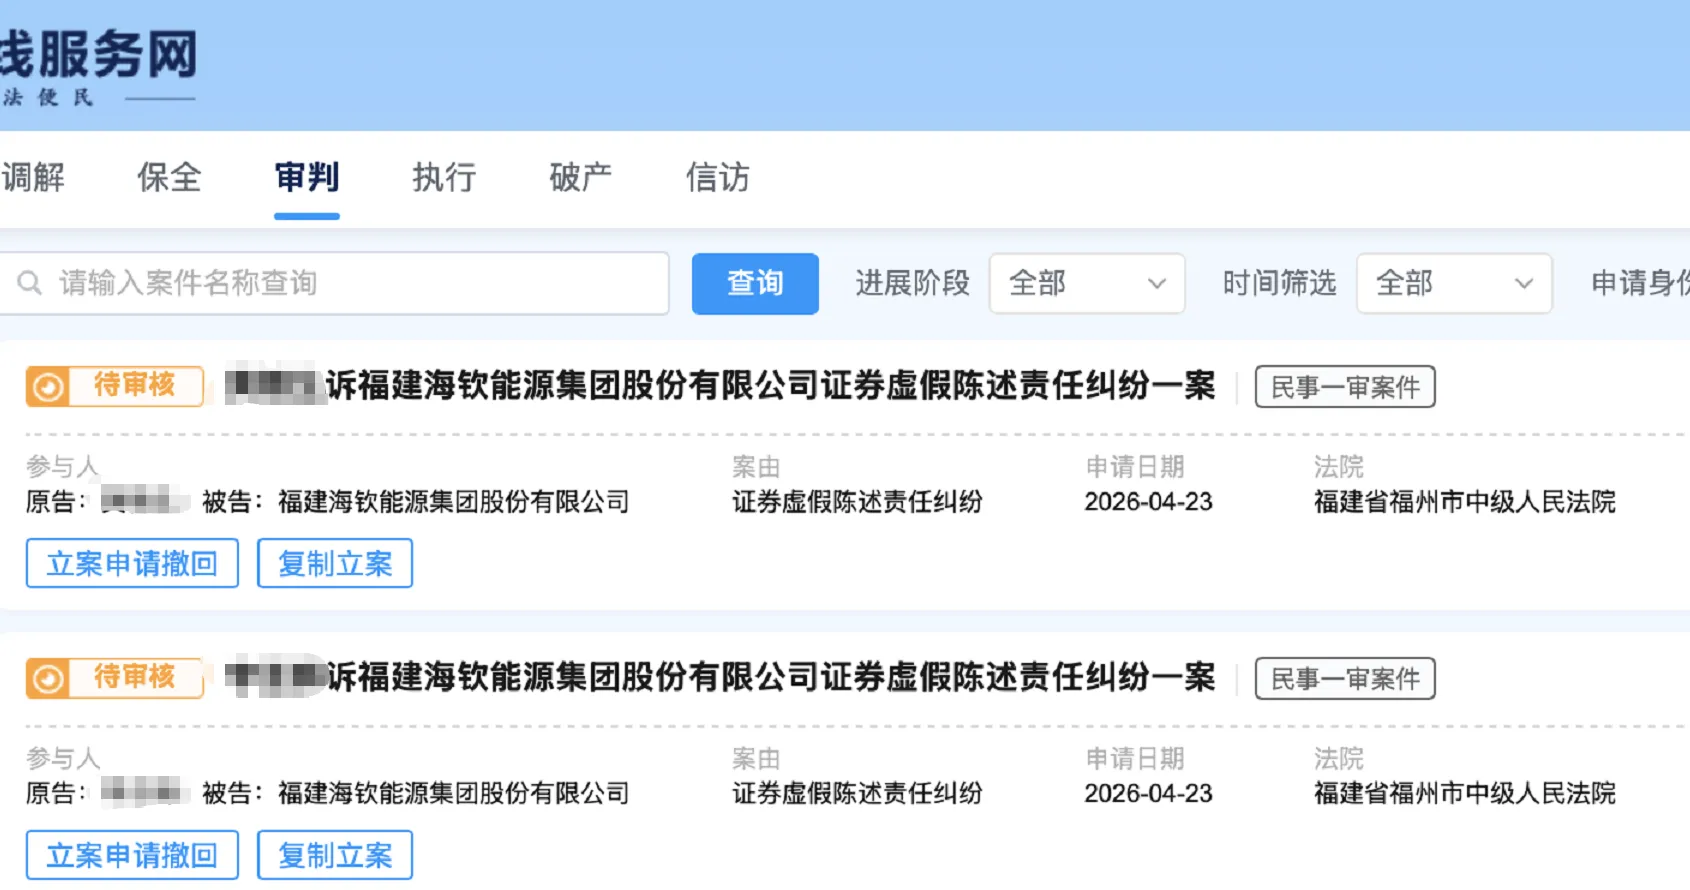Go to the 信访 tab
Screen dimensions: 1690x890
point(717,177)
